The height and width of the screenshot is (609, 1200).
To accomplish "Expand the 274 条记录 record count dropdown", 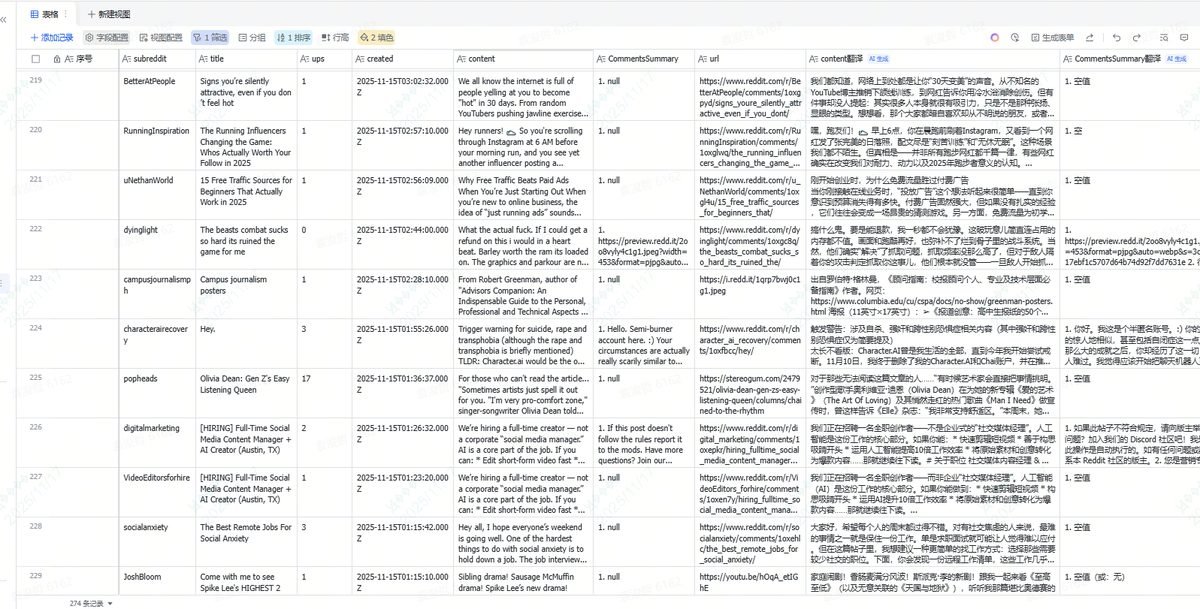I will click(x=91, y=603).
